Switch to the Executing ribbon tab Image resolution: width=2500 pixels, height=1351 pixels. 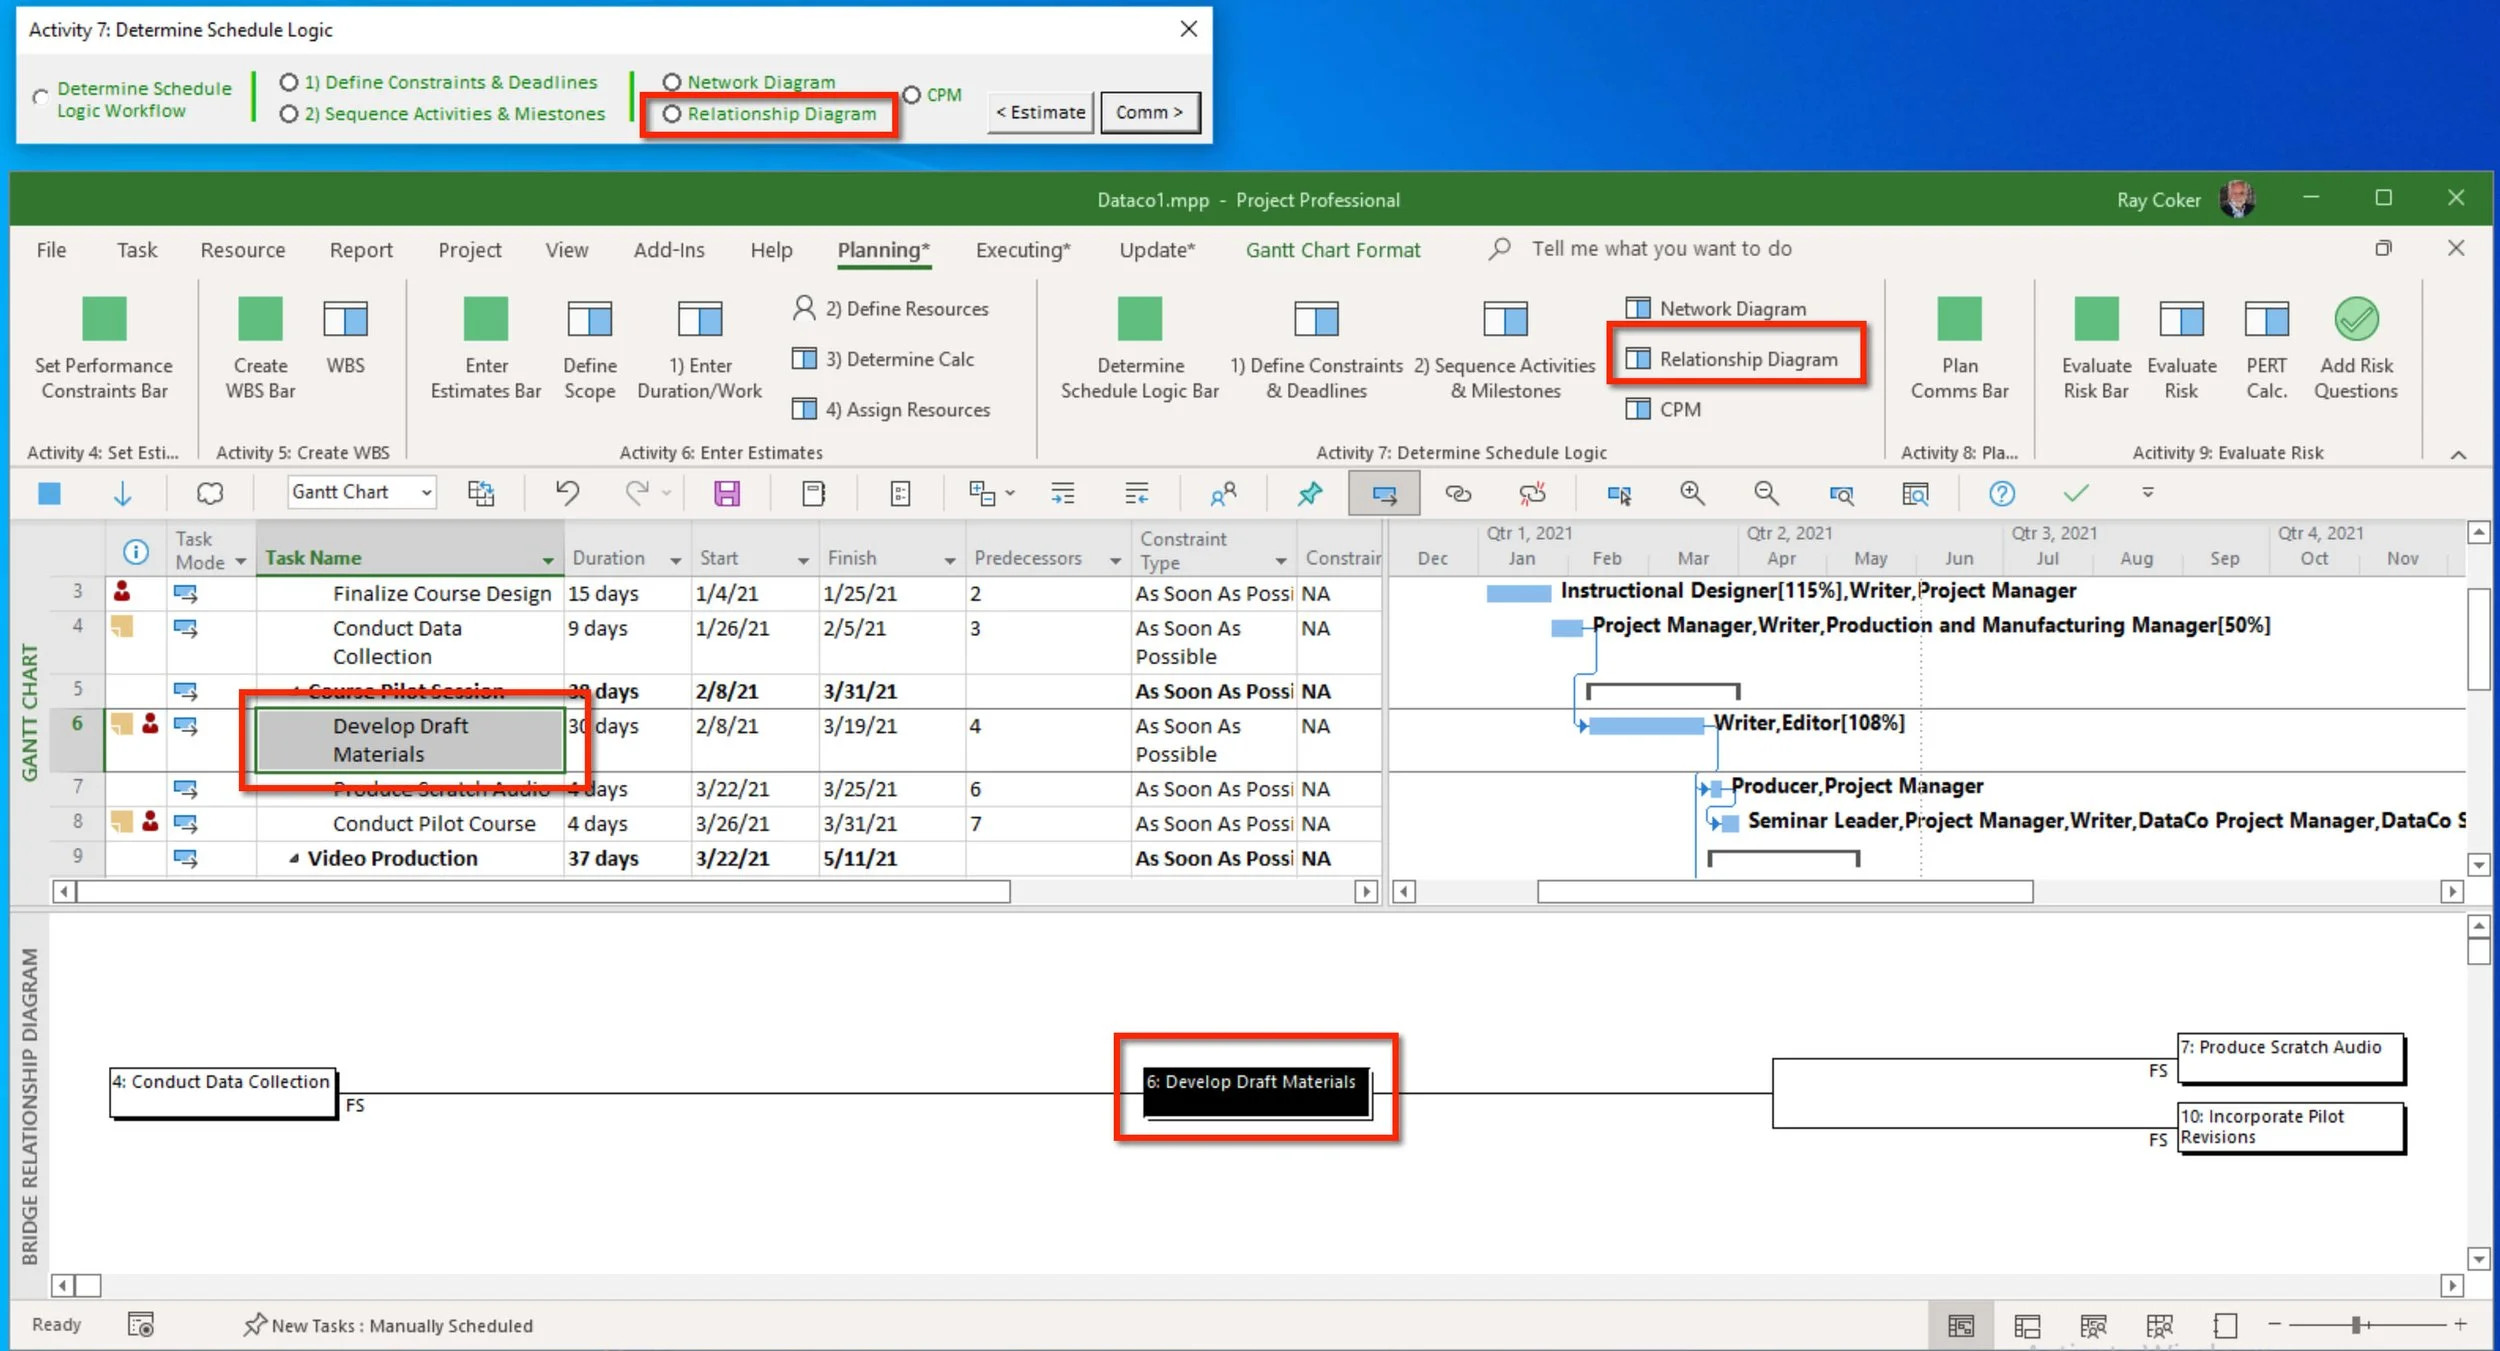1022,250
